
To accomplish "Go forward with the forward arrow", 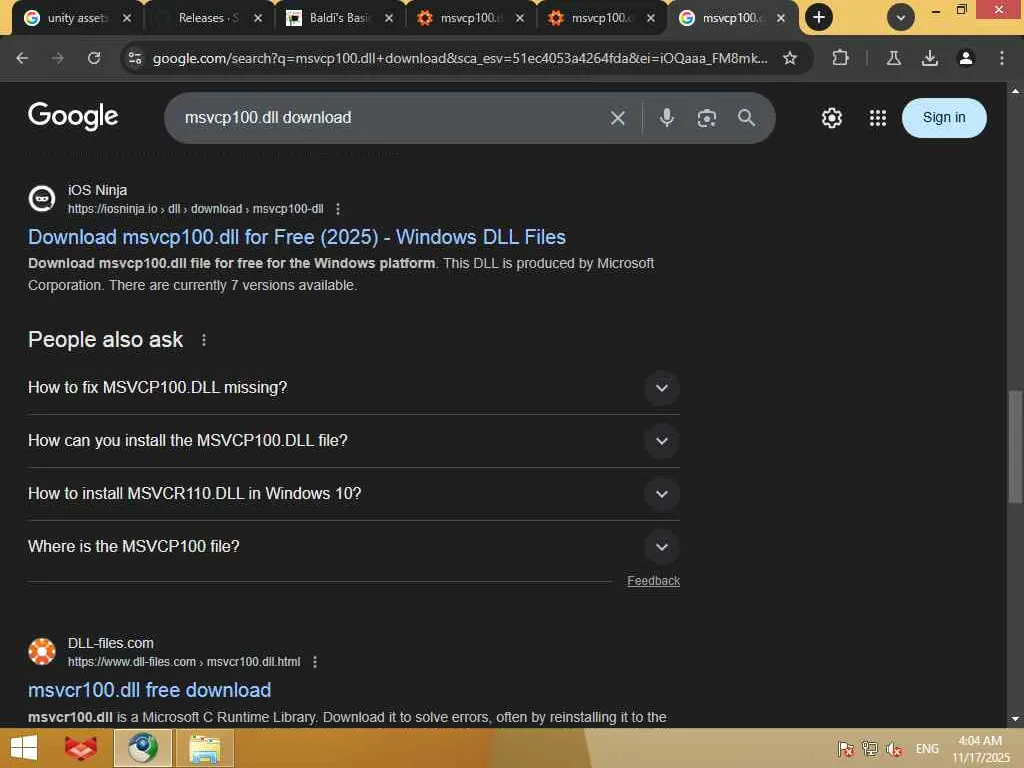I will pos(58,58).
